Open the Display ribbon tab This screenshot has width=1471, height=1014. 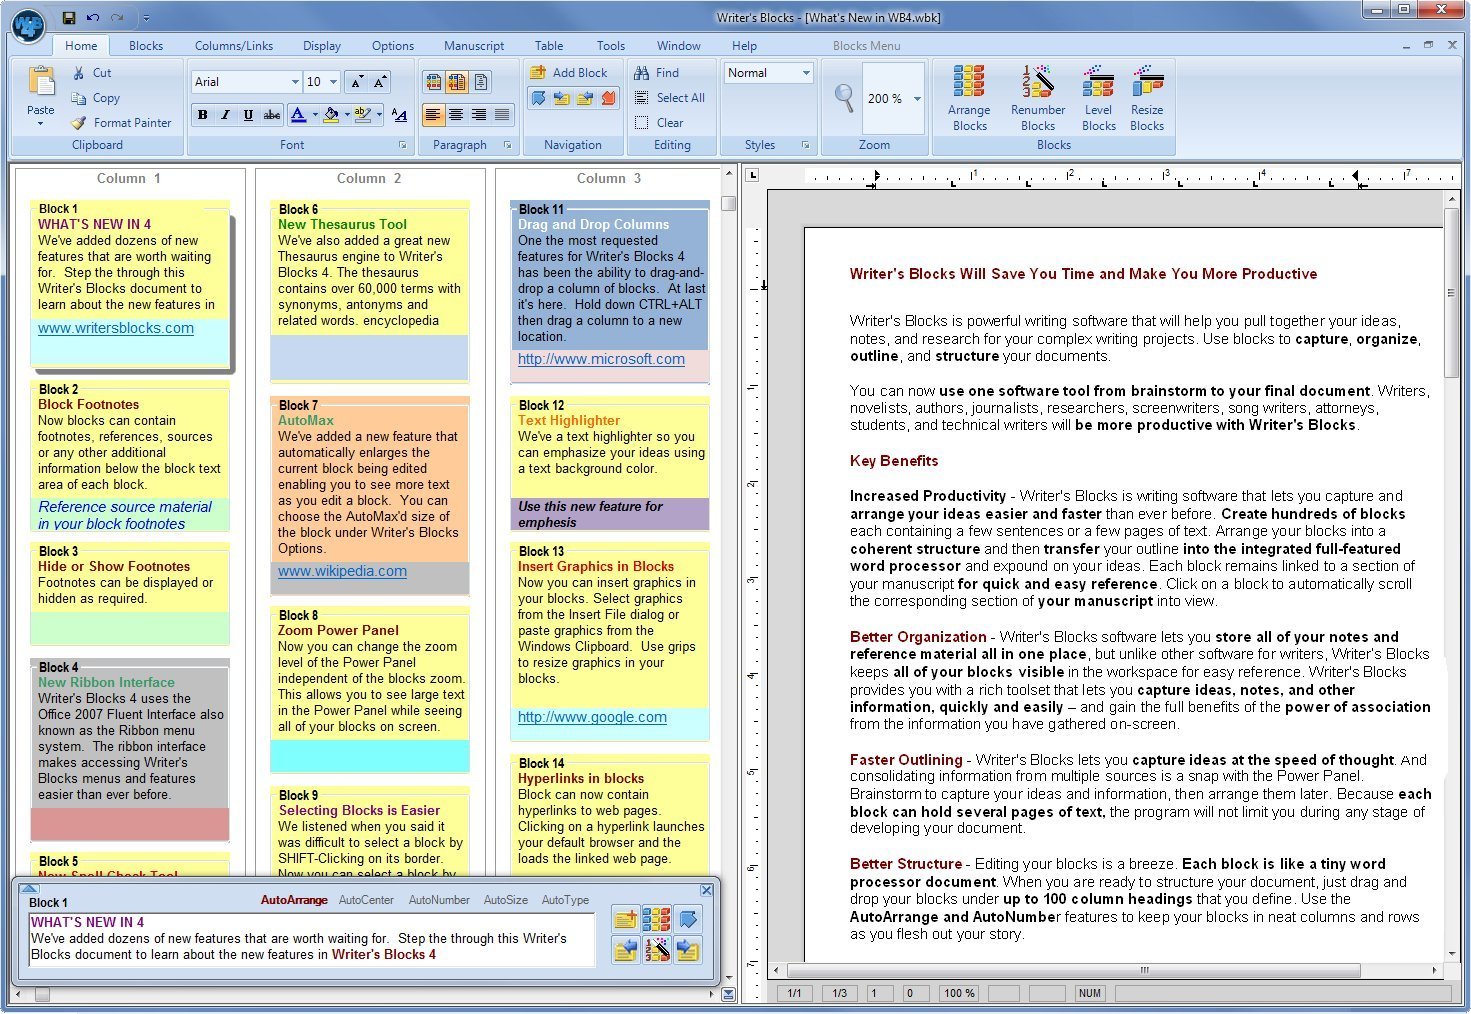[322, 46]
